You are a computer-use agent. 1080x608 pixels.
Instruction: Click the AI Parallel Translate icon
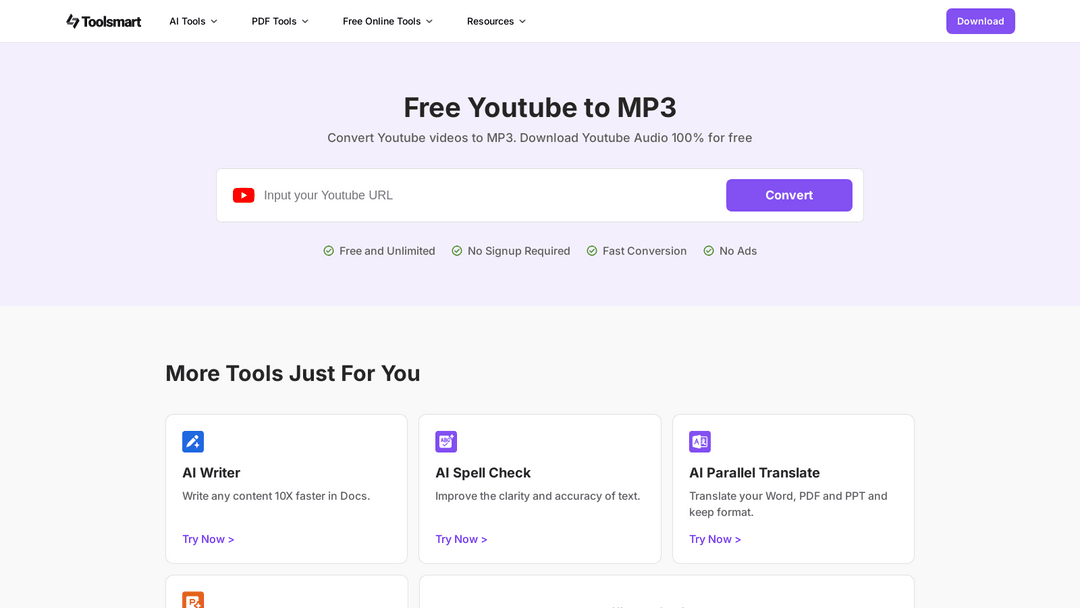[700, 441]
